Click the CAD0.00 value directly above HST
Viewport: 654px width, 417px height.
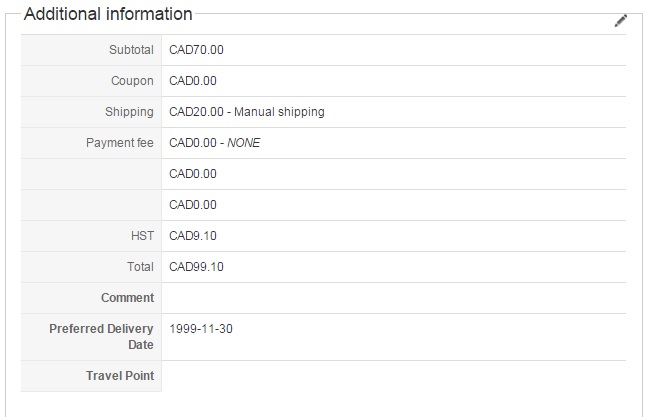point(193,205)
